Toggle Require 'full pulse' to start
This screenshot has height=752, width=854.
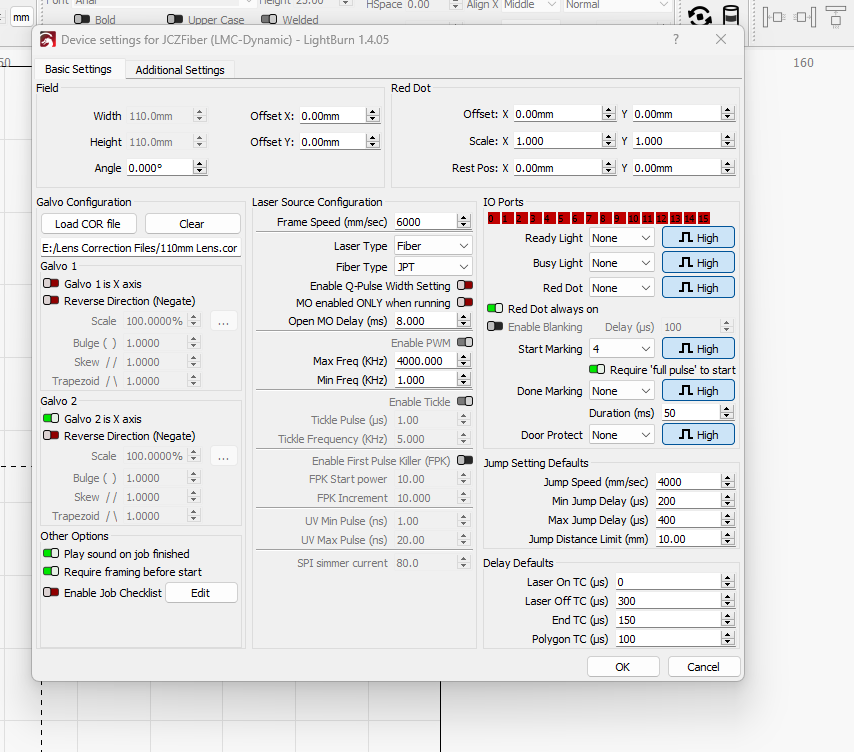pyautogui.click(x=597, y=370)
